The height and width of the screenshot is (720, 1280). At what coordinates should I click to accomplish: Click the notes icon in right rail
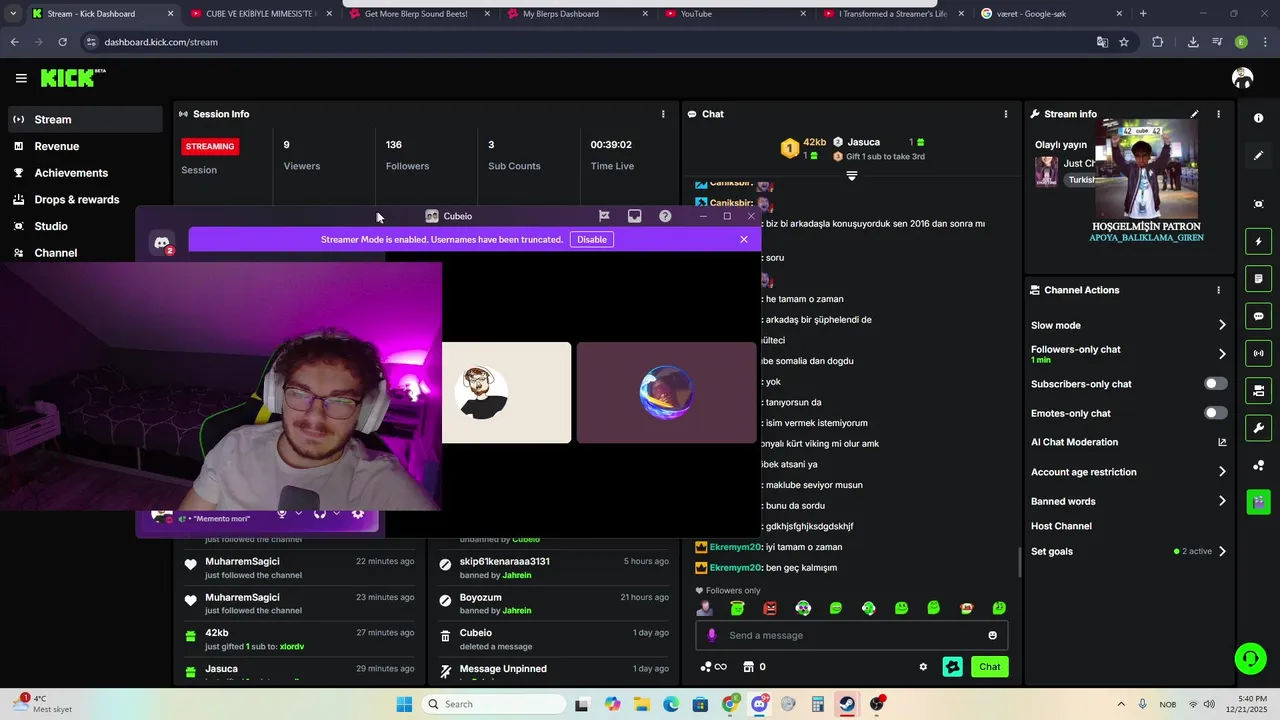coord(1258,278)
